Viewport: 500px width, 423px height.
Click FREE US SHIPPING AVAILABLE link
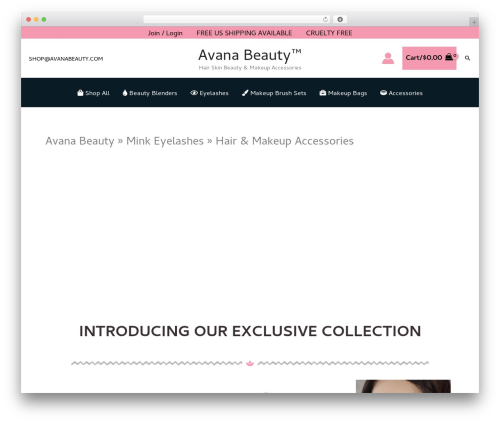(244, 33)
